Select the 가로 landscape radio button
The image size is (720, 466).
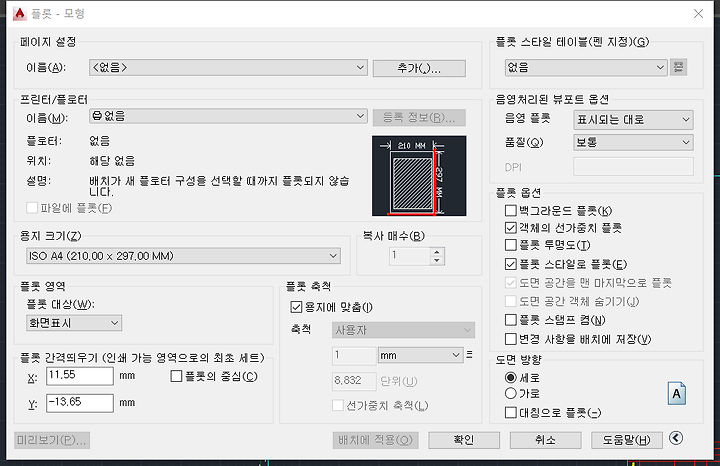pyautogui.click(x=511, y=393)
